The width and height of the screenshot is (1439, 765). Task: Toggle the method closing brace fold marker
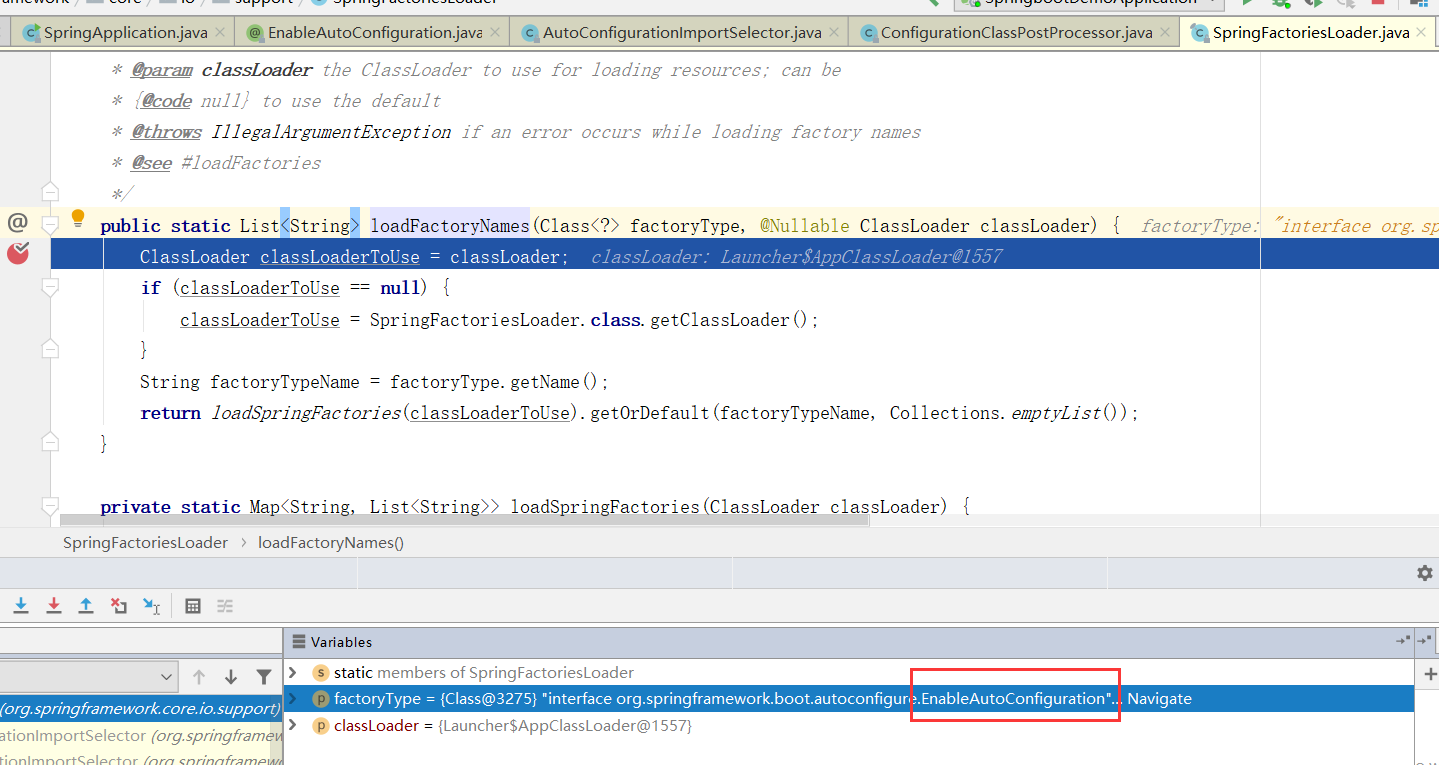(x=50, y=441)
